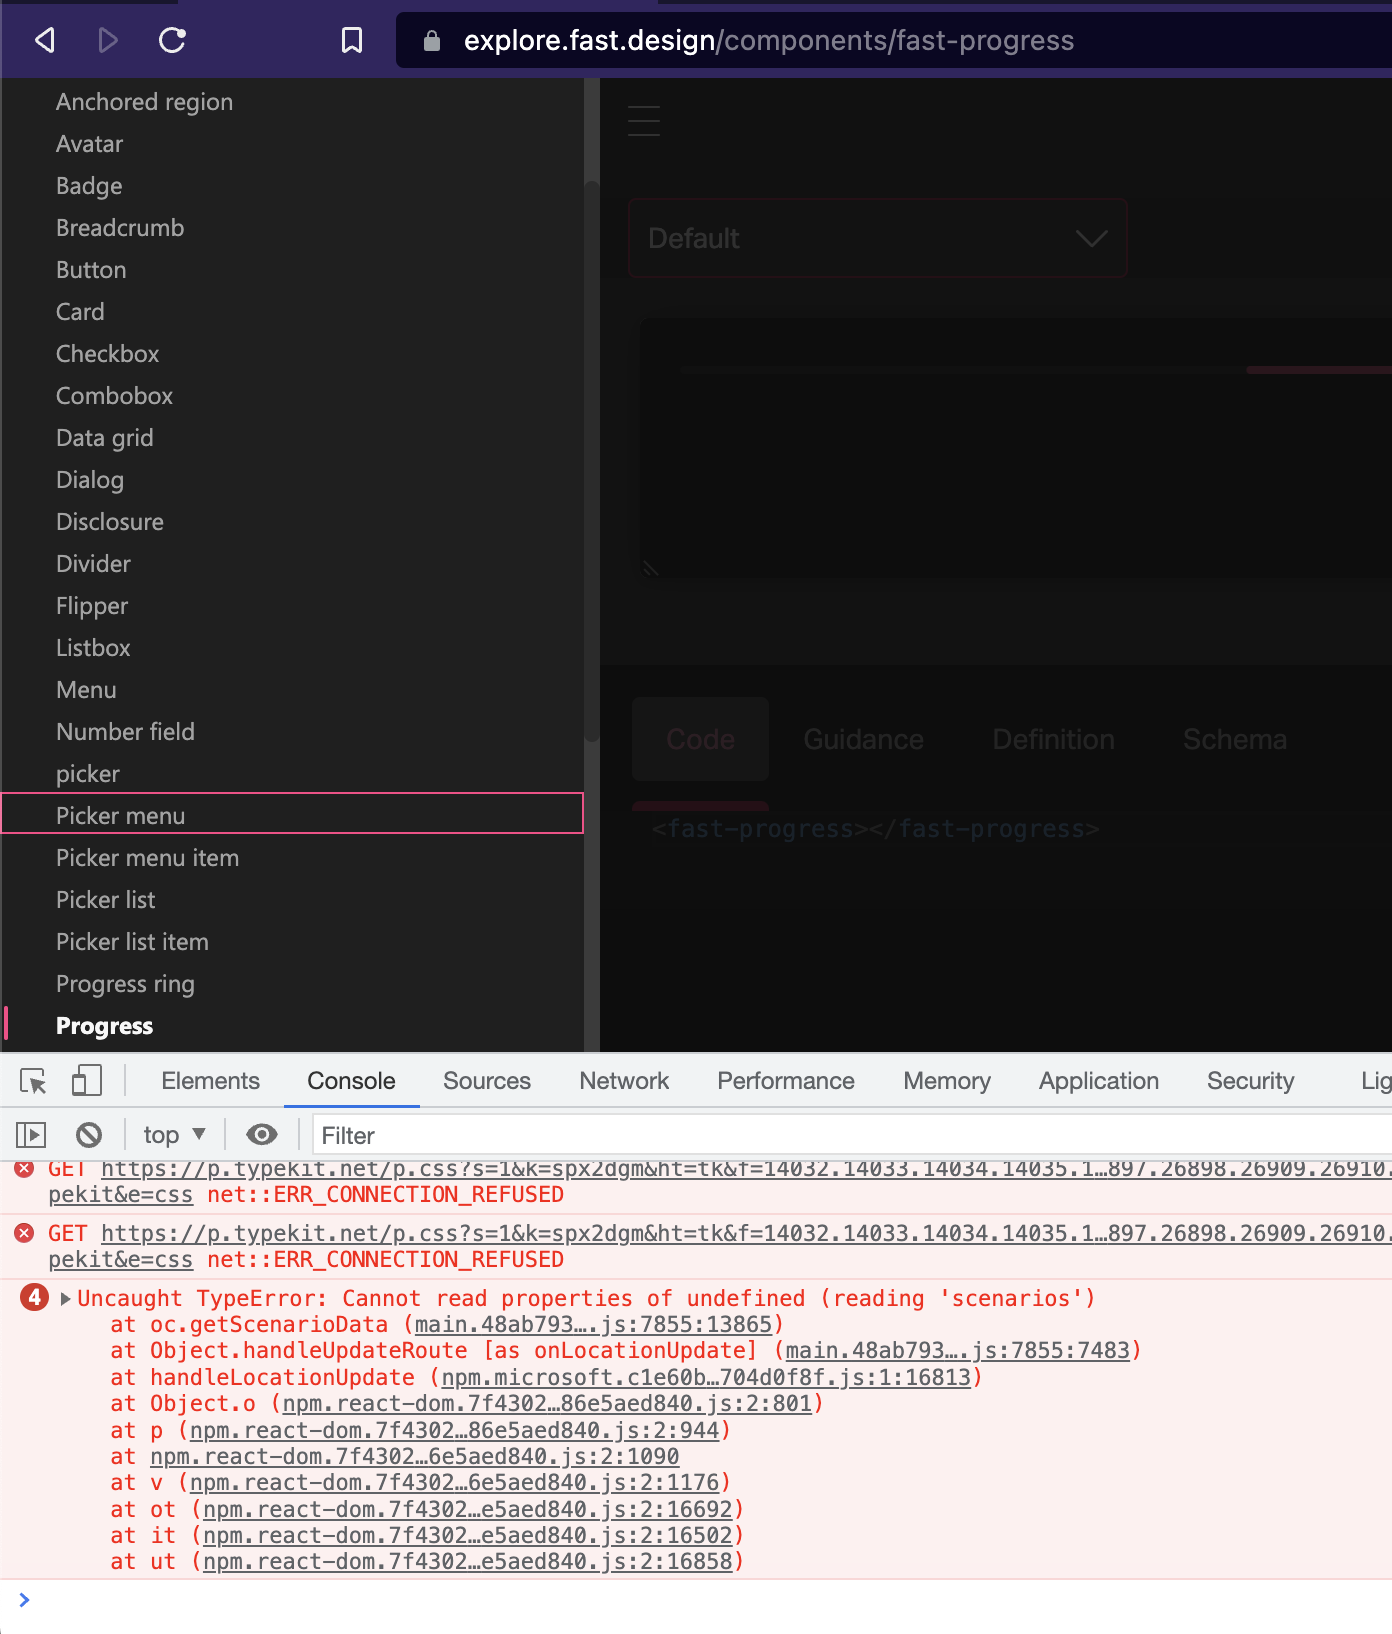Open the getScenarioData main.48ab793 js:7855:13865 link

coord(593,1324)
